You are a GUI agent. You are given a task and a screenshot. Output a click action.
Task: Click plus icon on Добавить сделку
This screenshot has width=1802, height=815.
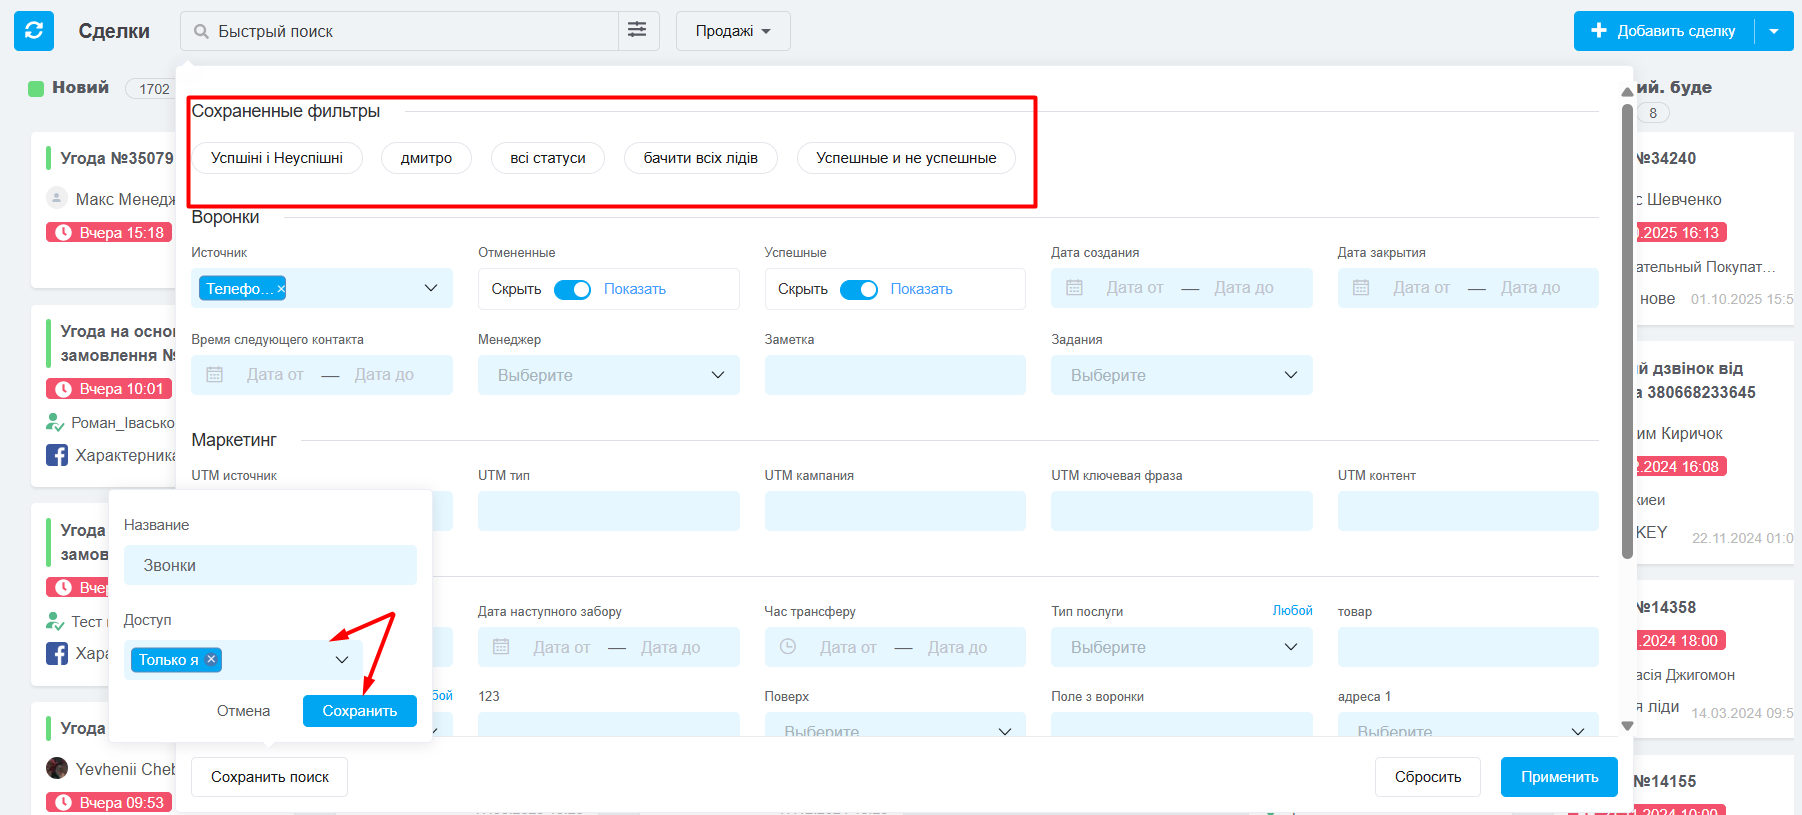click(1598, 31)
